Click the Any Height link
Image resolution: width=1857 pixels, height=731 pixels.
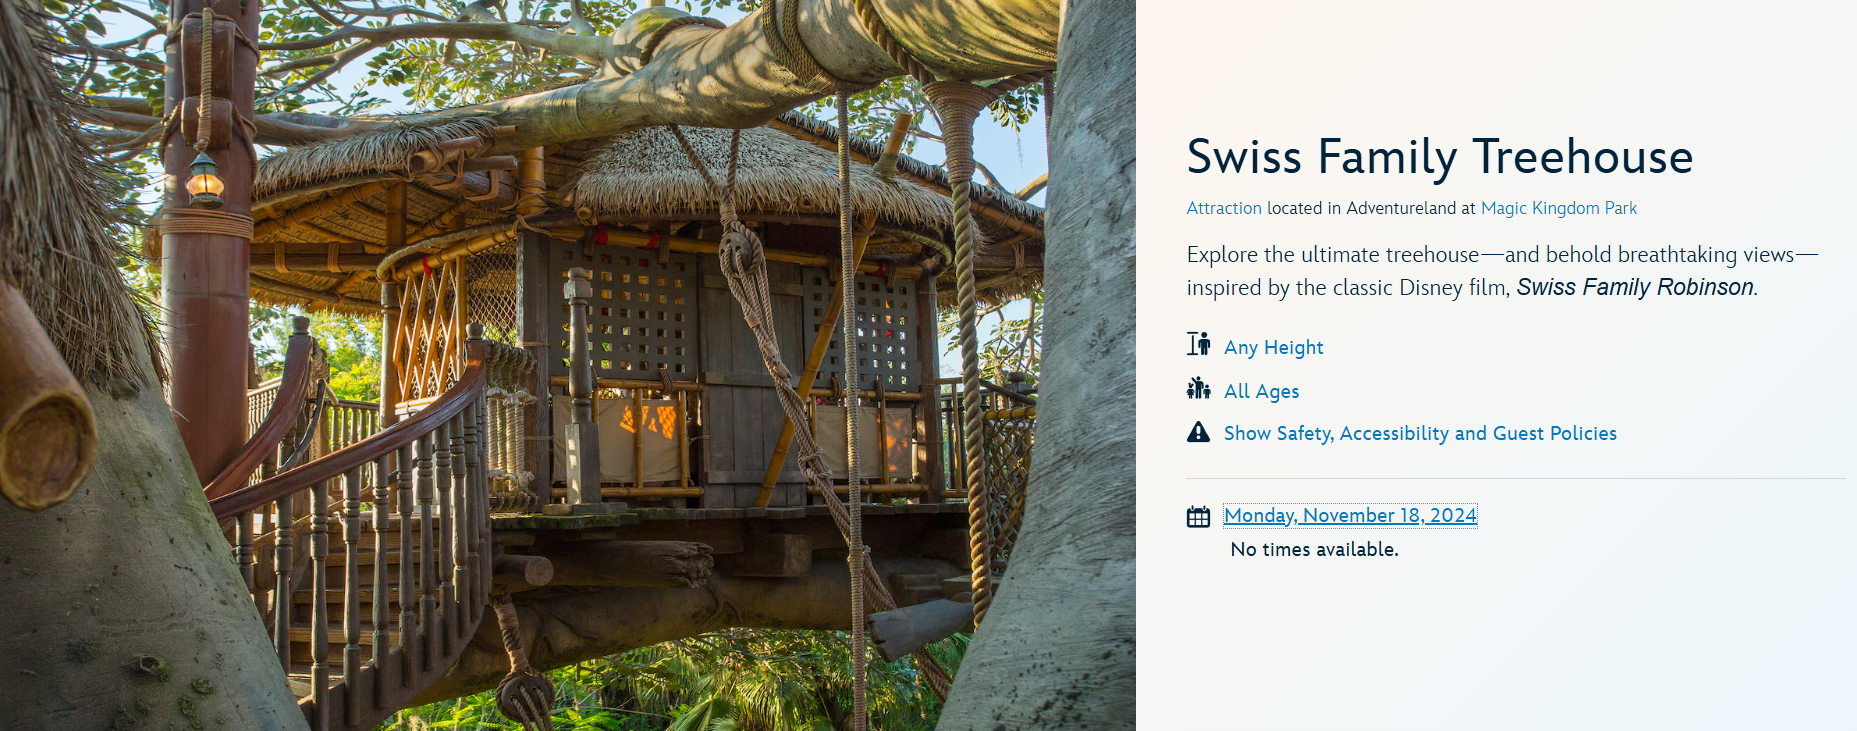(1273, 347)
